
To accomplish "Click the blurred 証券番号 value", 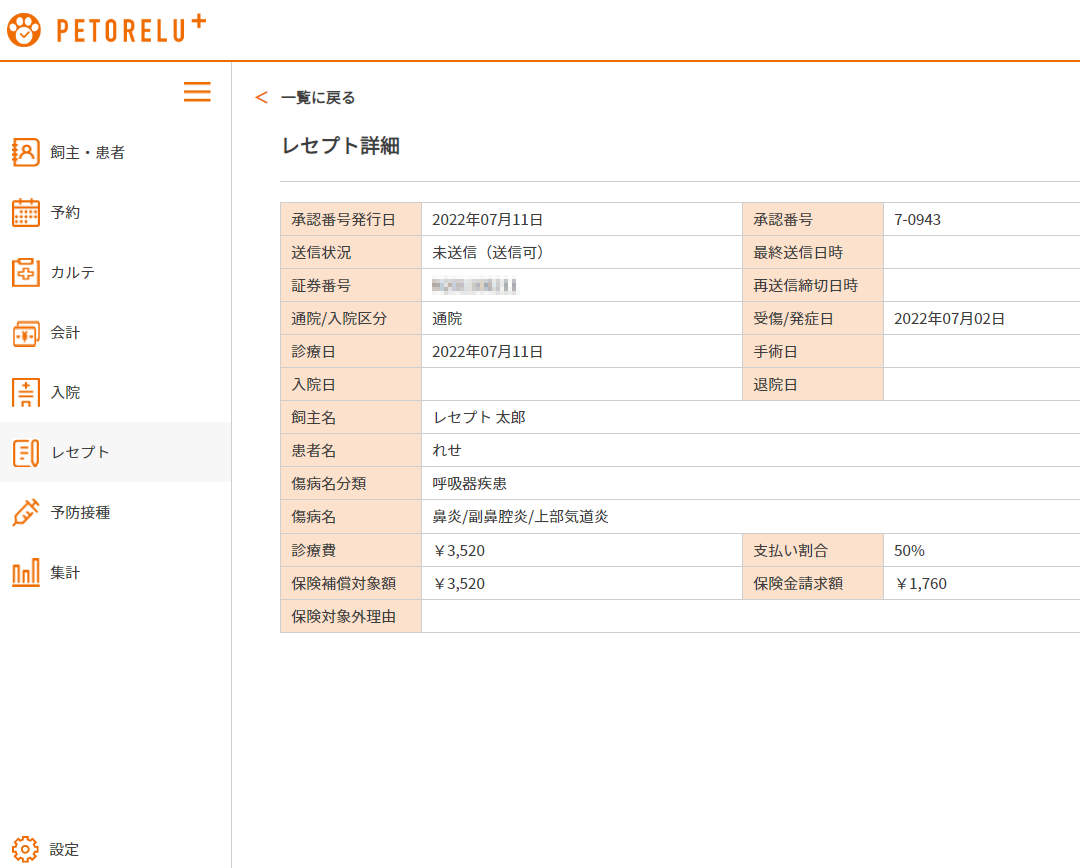I will pos(475,286).
